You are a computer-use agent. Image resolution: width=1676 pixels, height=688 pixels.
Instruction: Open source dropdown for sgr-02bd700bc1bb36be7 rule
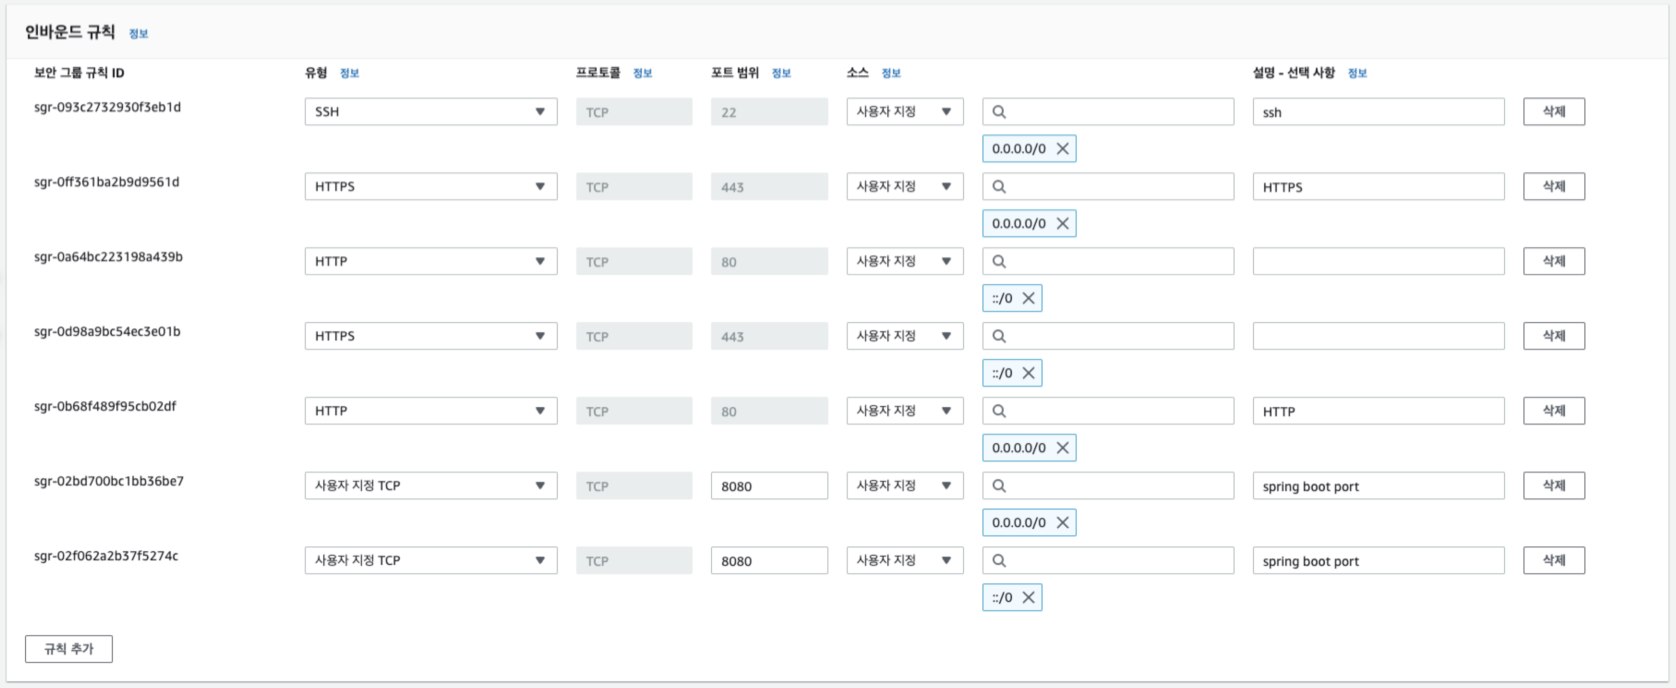click(905, 486)
